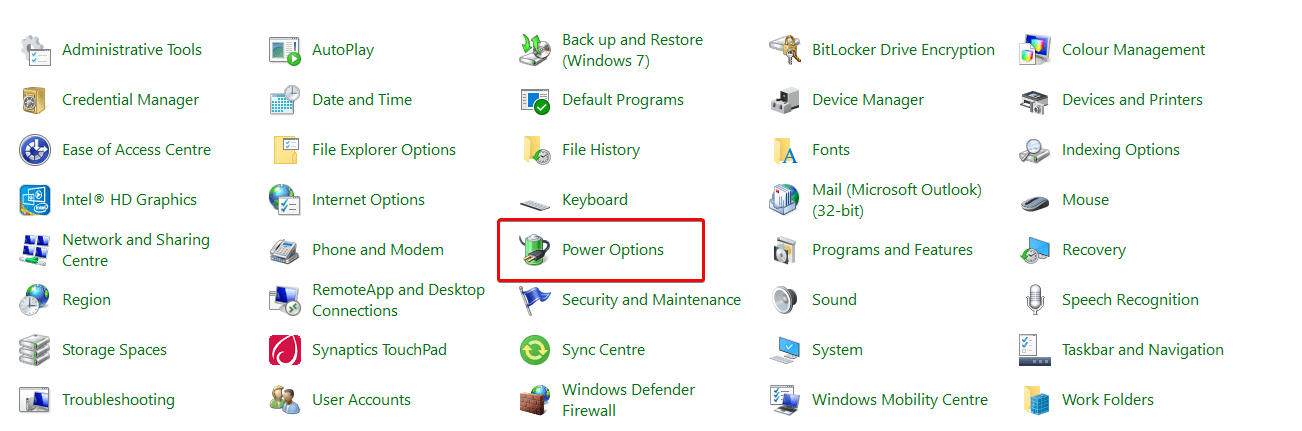Click the Speech Recognition microphone icon
The width and height of the screenshot is (1302, 431).
pyautogui.click(x=1035, y=300)
